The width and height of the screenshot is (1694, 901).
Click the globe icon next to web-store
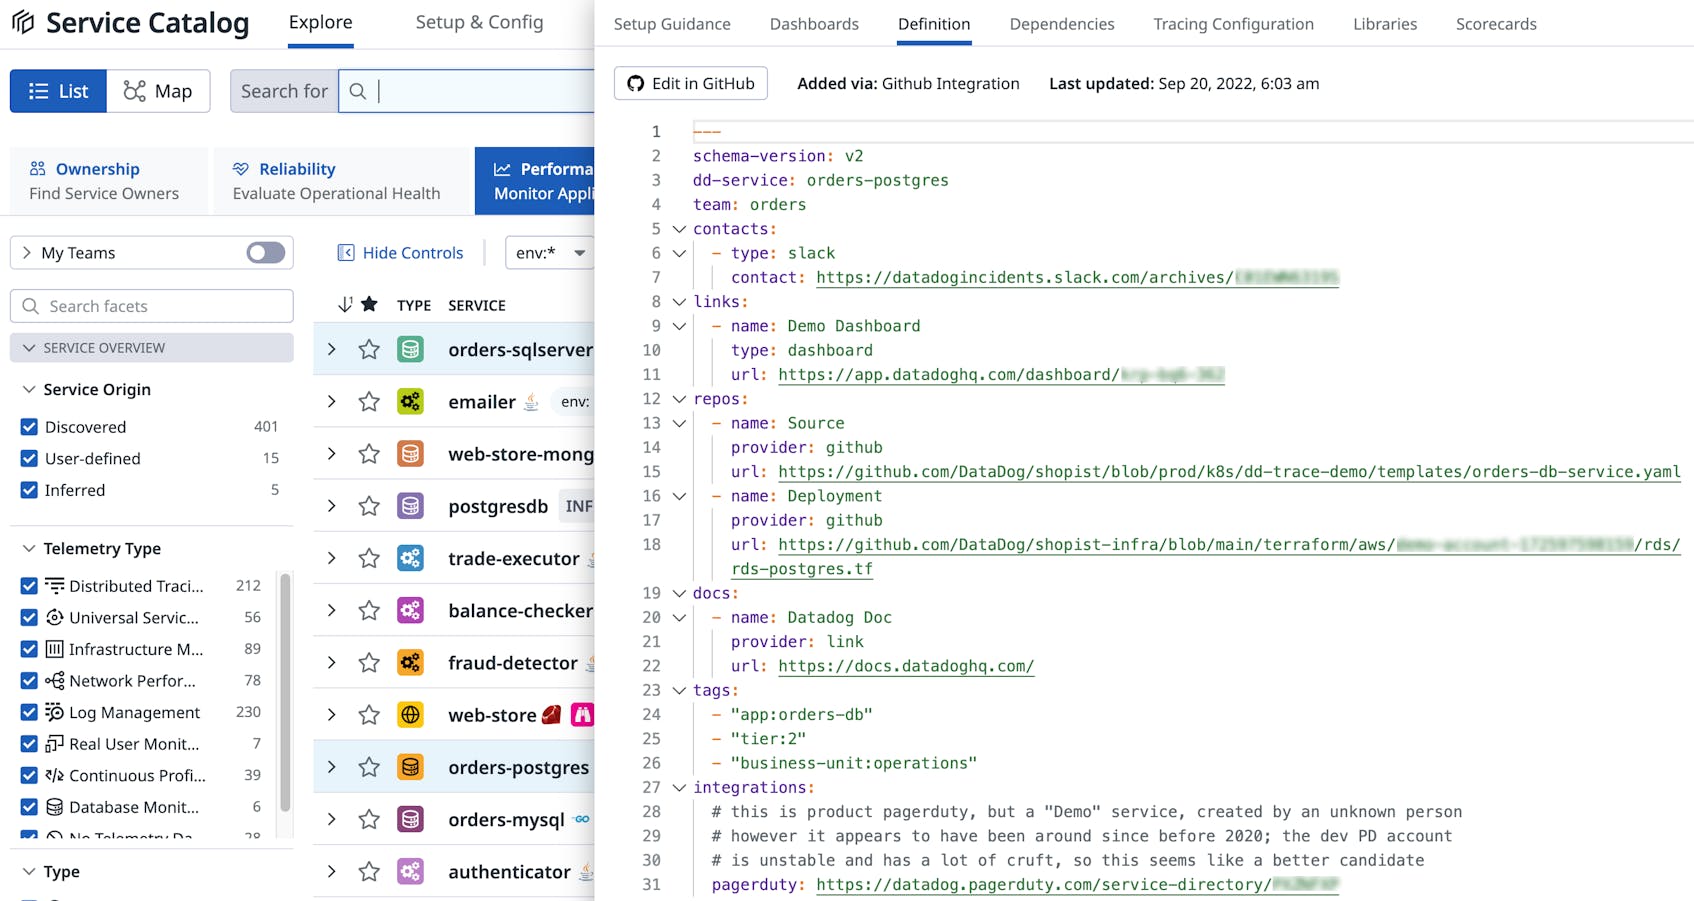410,714
